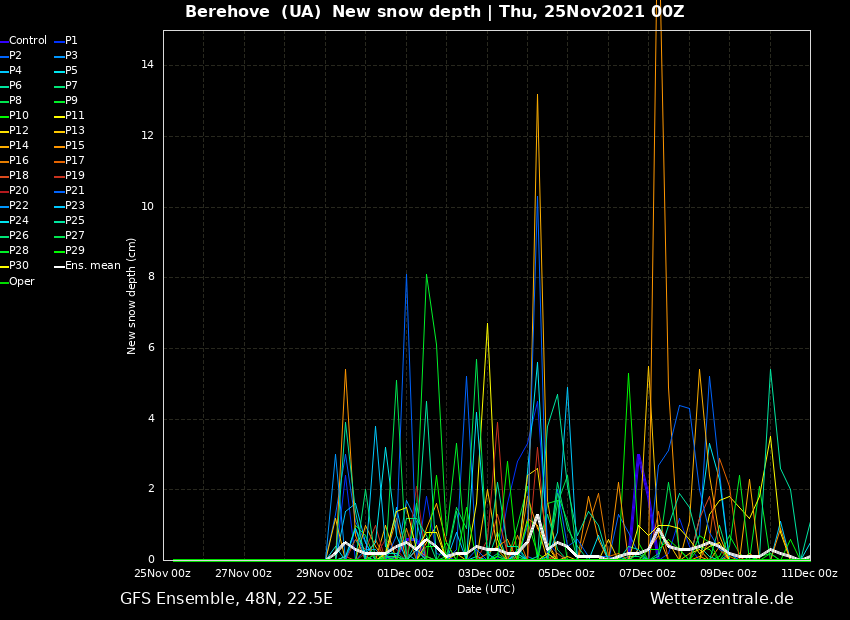Select the 11Dec 00z date tick

(x=808, y=574)
